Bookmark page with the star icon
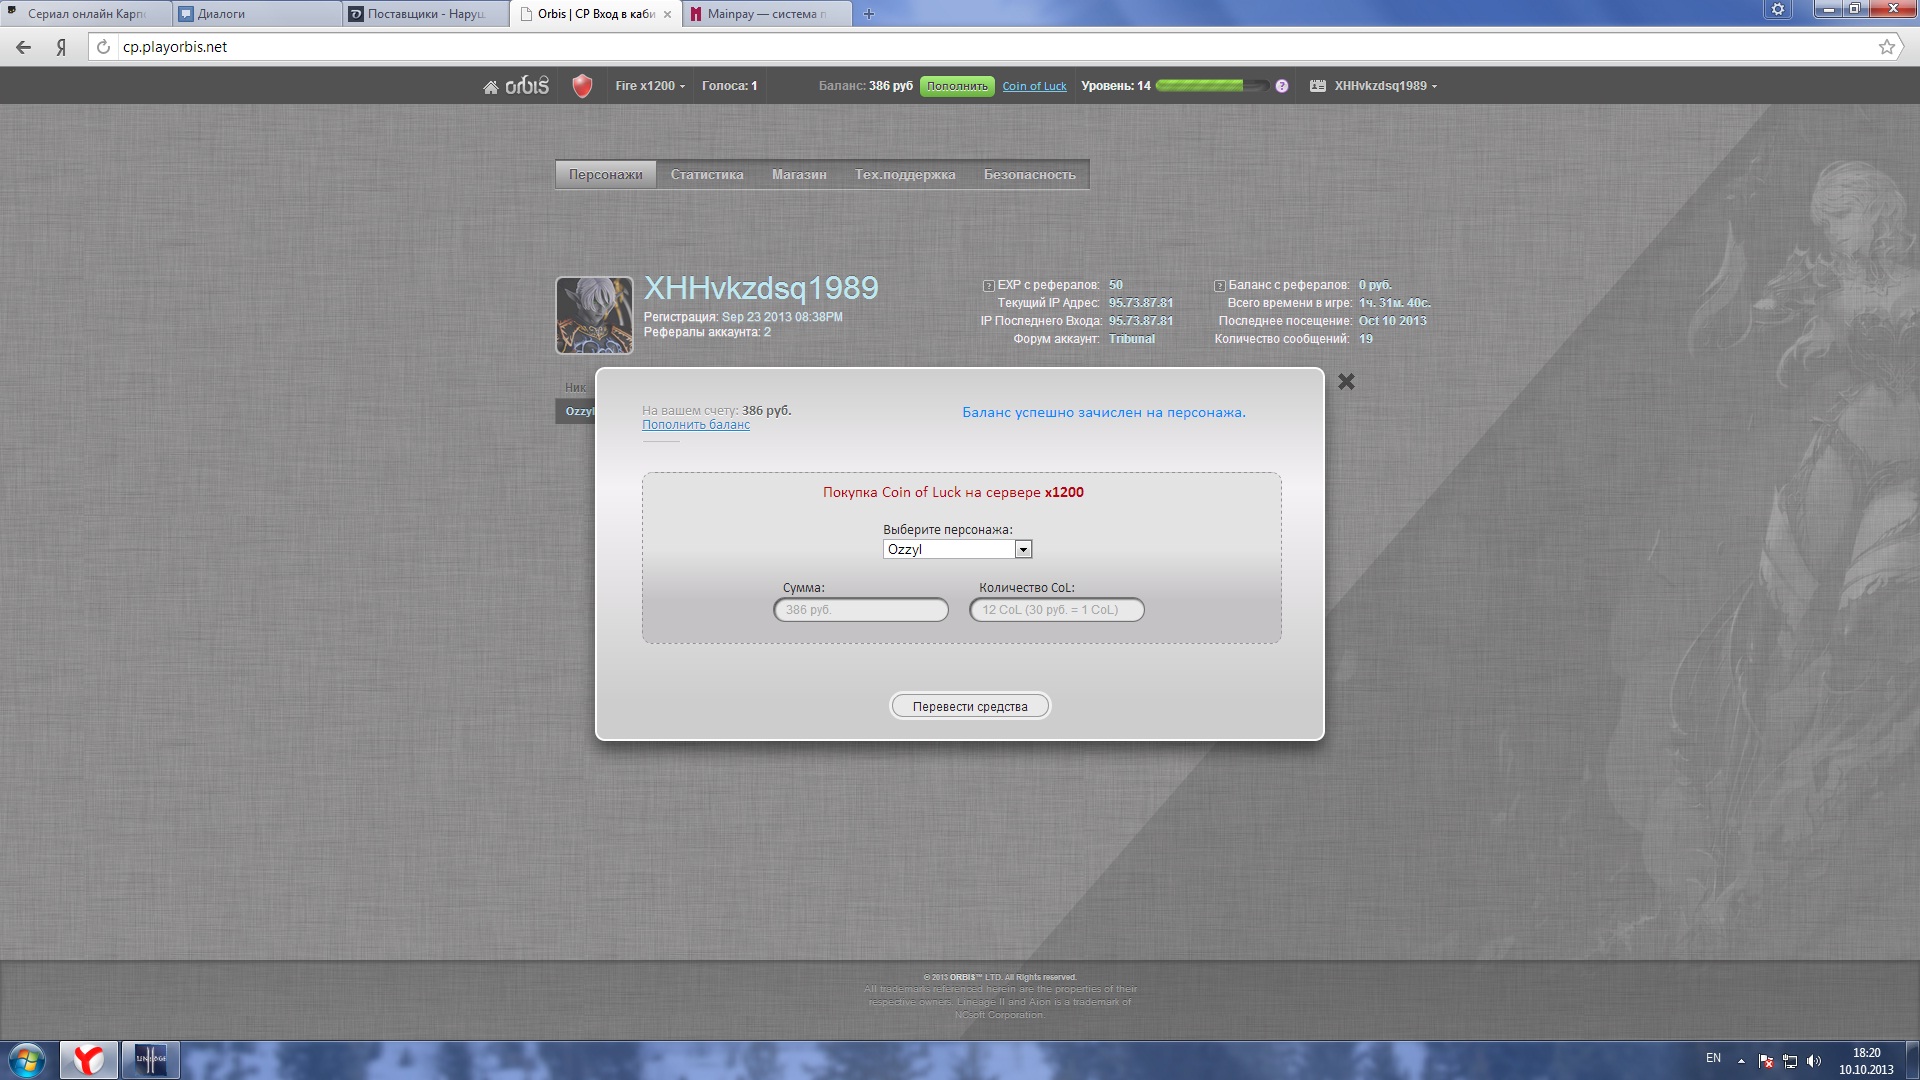 (x=1886, y=47)
